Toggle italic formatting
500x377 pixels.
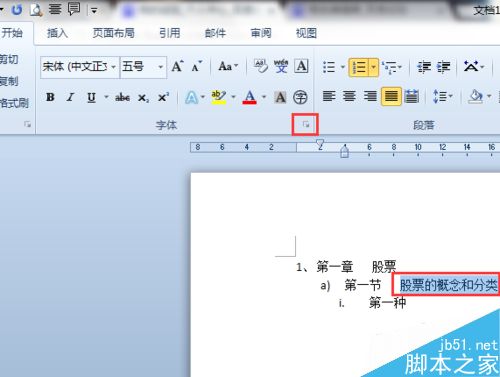click(71, 97)
